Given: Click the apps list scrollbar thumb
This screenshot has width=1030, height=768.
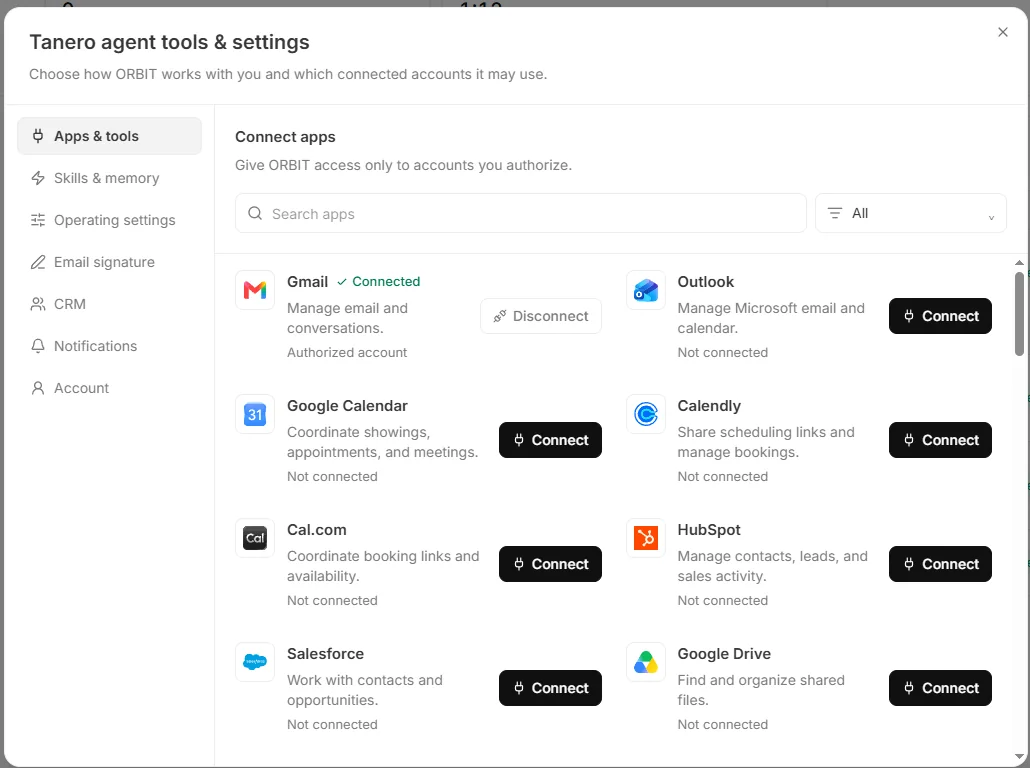Looking at the screenshot, I should [x=1019, y=314].
